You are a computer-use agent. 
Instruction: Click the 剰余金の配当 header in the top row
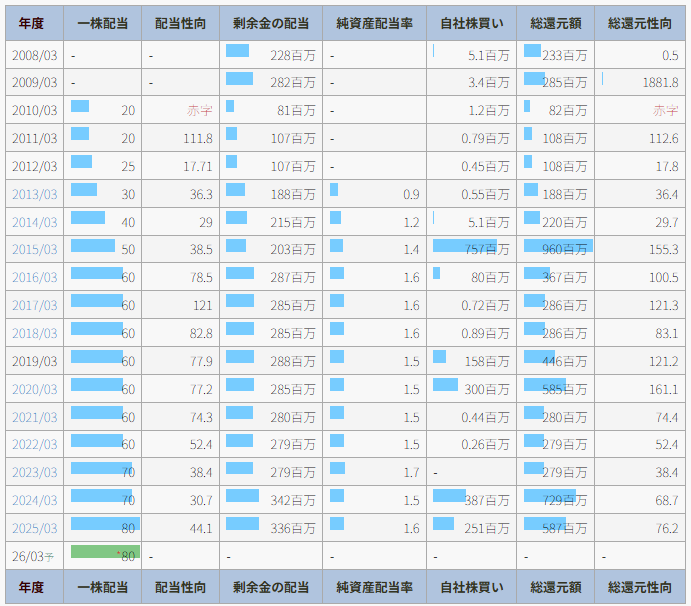click(x=270, y=24)
